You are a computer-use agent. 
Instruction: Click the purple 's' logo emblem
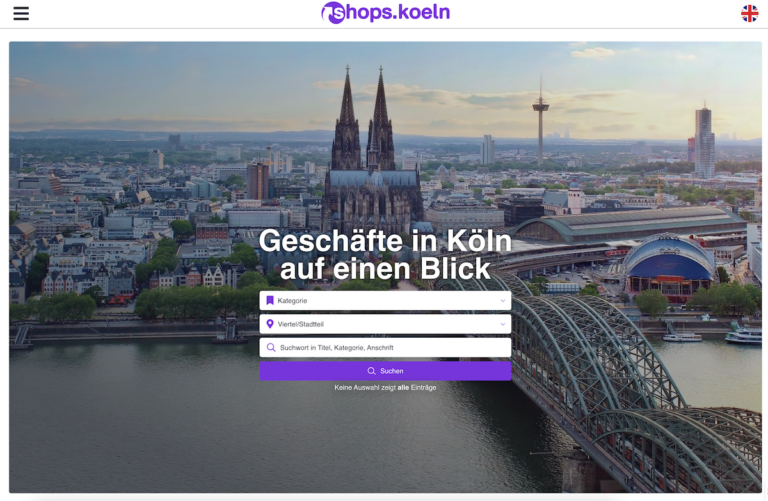pos(334,13)
